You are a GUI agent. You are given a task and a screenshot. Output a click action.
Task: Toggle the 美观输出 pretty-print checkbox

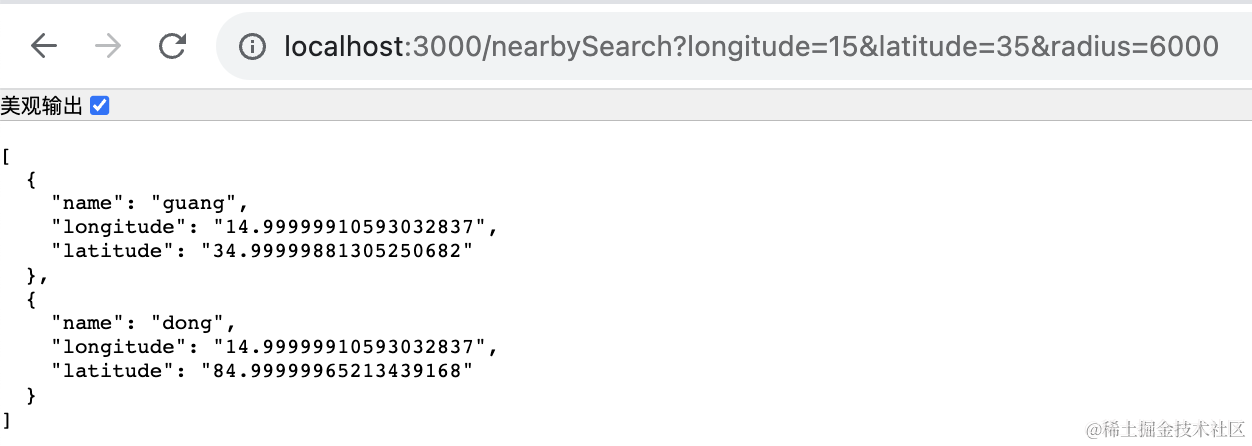100,105
